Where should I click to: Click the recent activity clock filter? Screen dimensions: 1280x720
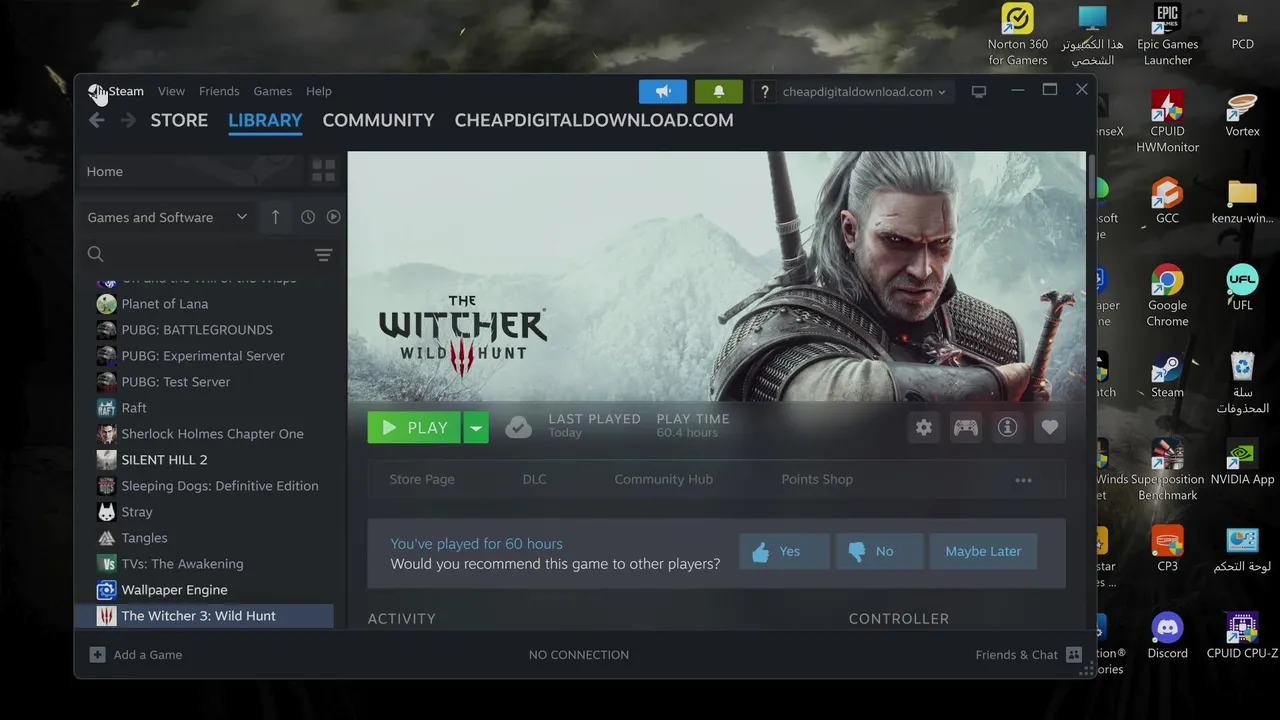click(308, 217)
